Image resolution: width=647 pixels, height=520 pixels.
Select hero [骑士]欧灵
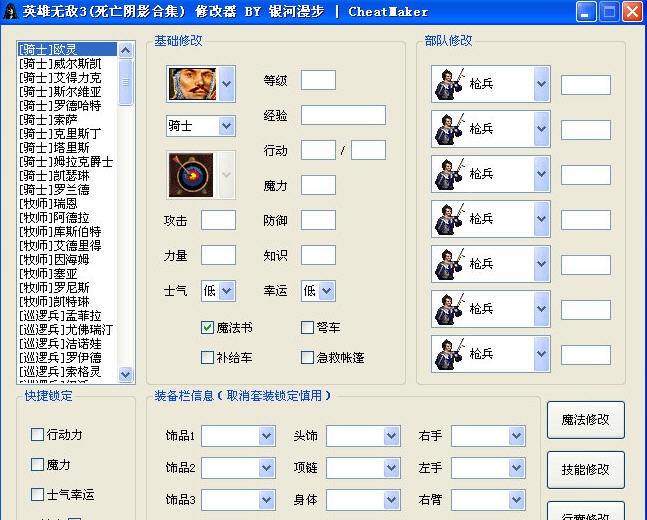[67, 50]
